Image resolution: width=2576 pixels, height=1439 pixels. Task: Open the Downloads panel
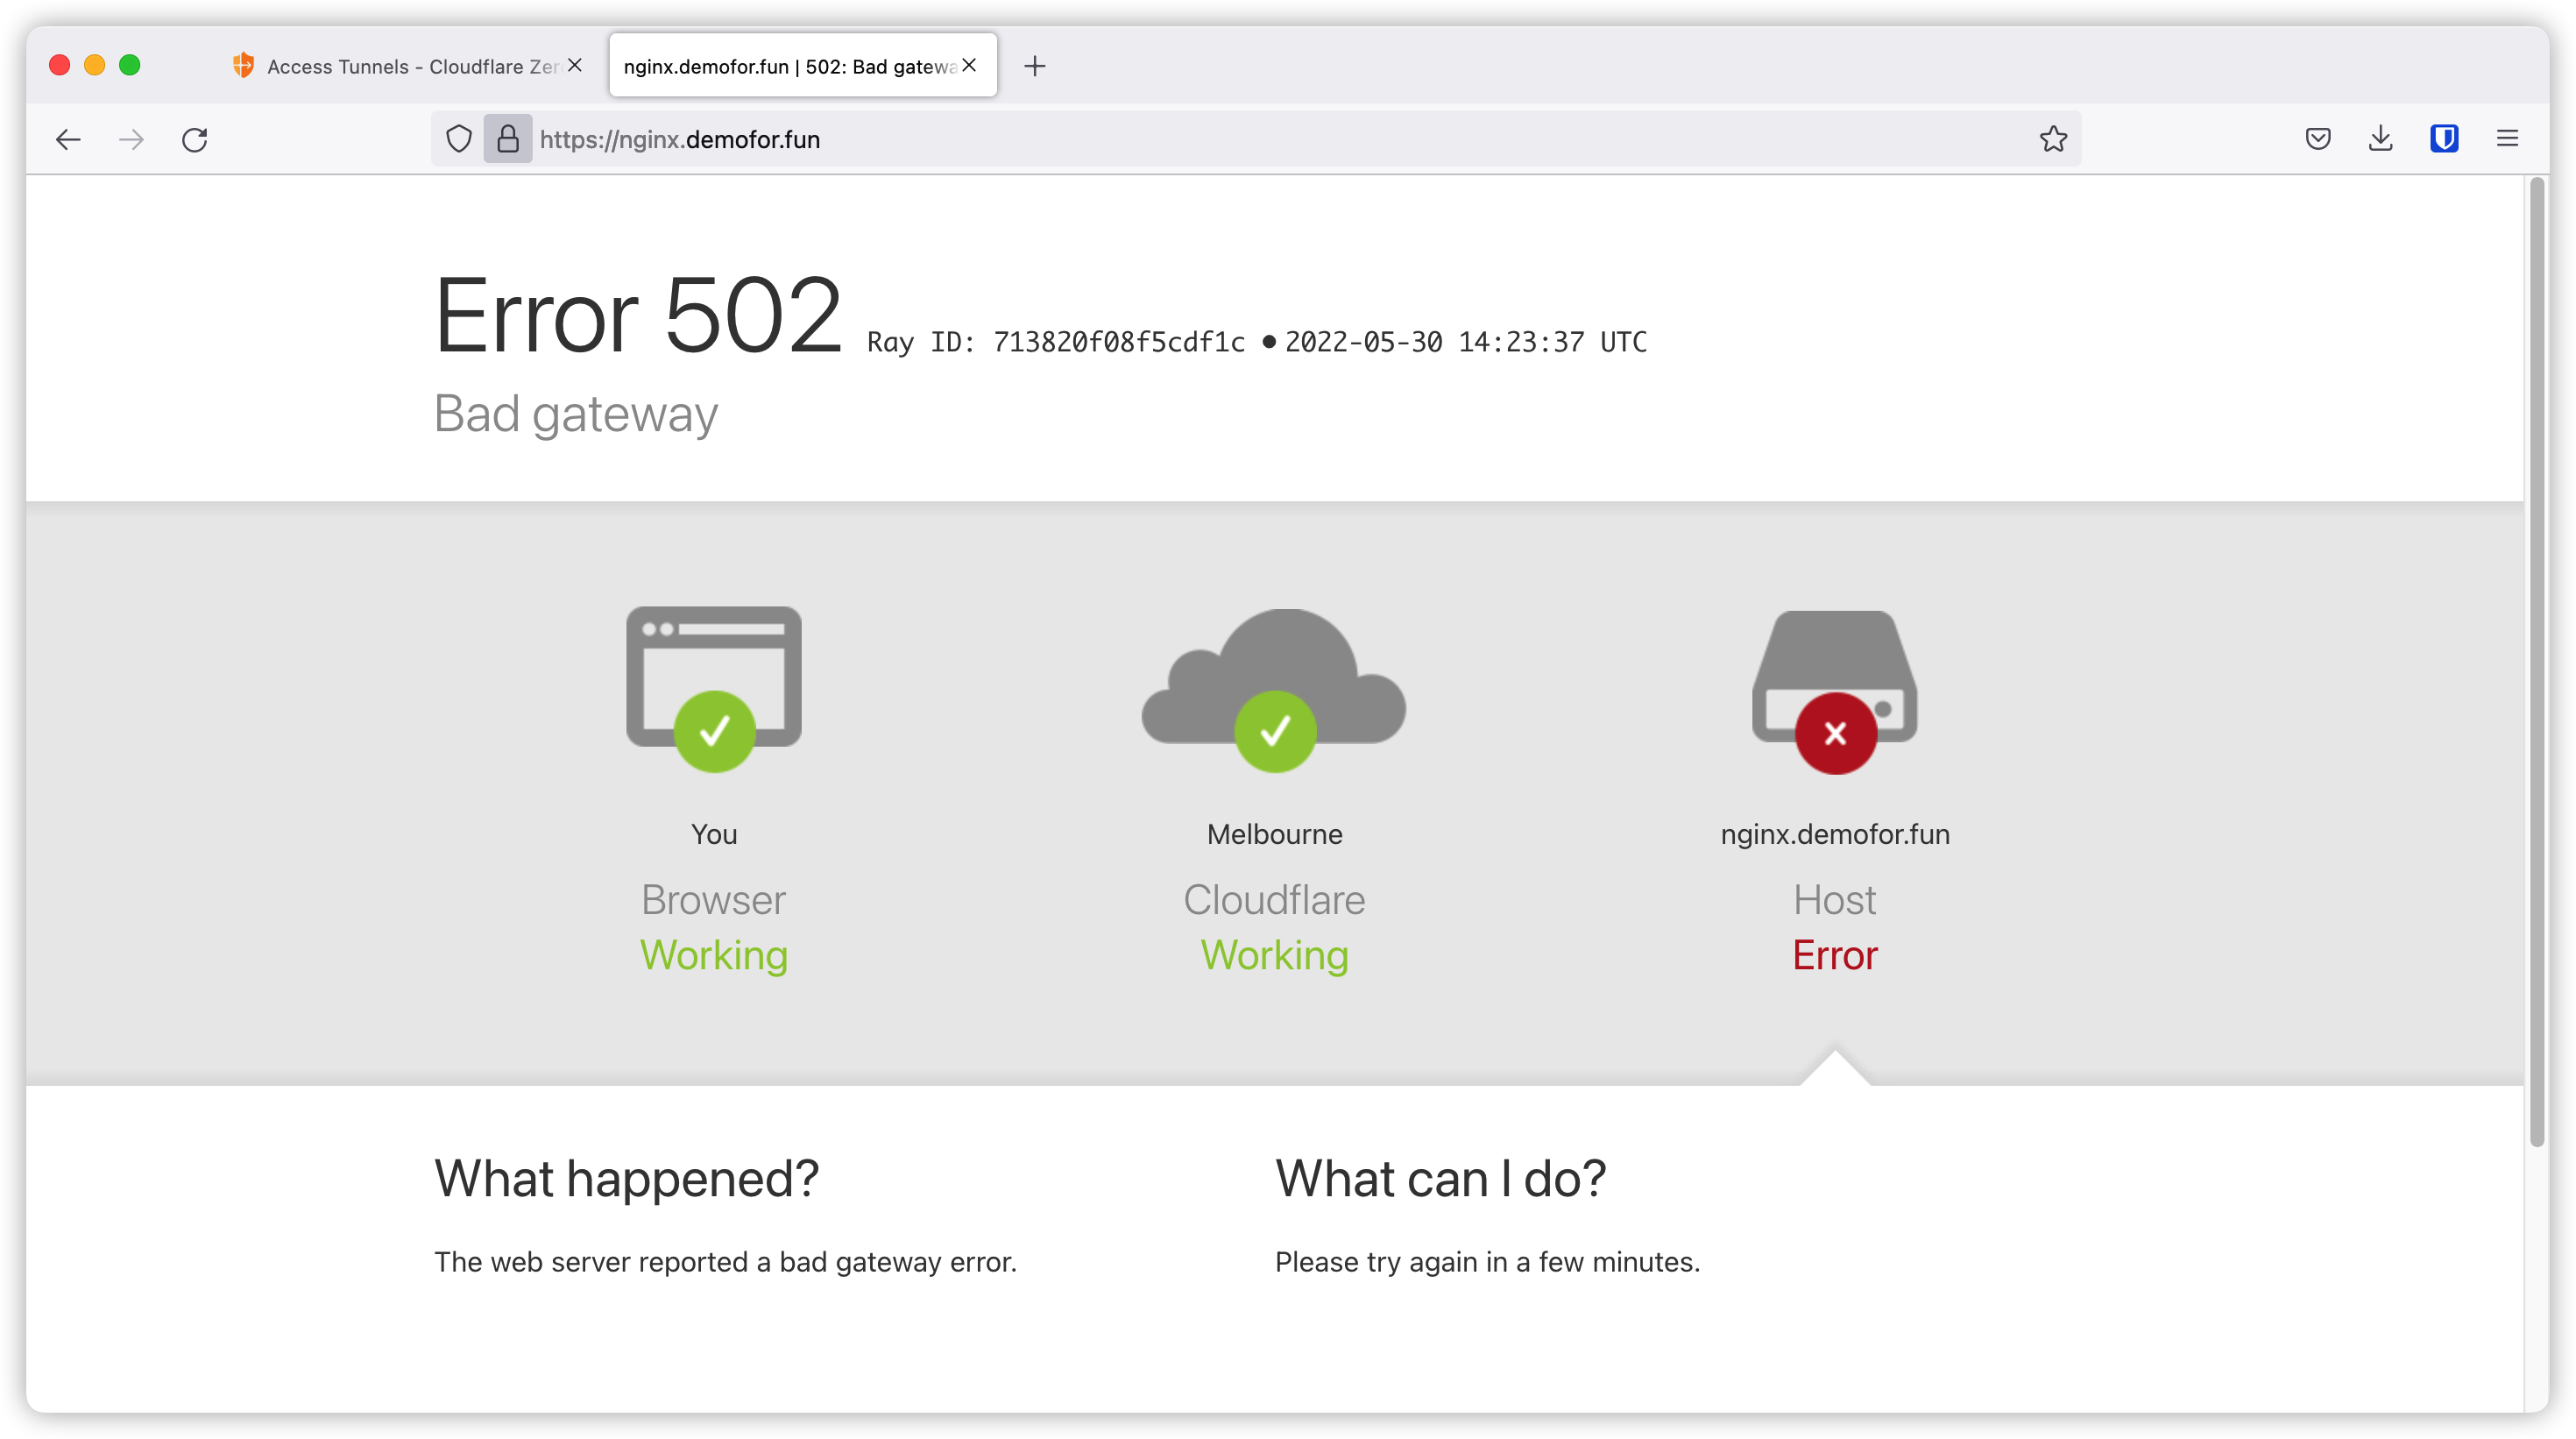click(2381, 139)
